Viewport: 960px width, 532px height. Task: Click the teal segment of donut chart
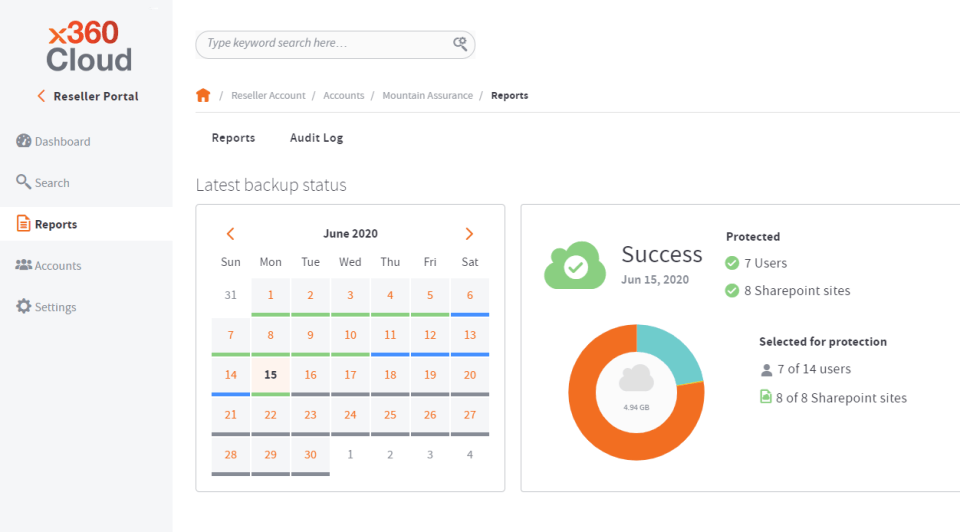pyautogui.click(x=669, y=349)
